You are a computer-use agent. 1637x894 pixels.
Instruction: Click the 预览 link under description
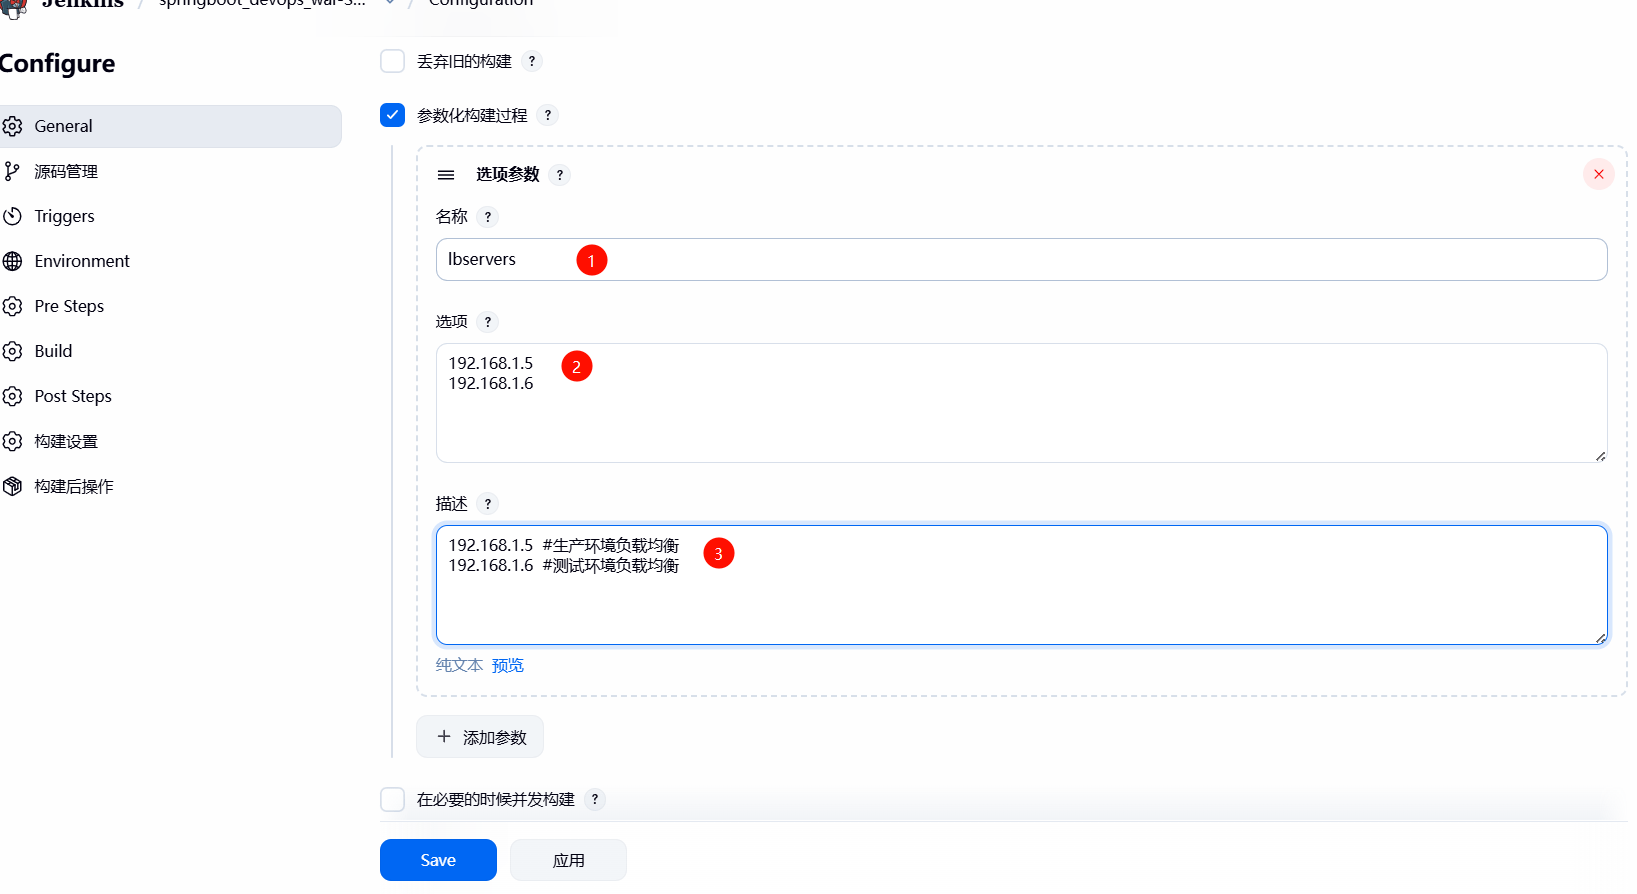[x=507, y=665]
